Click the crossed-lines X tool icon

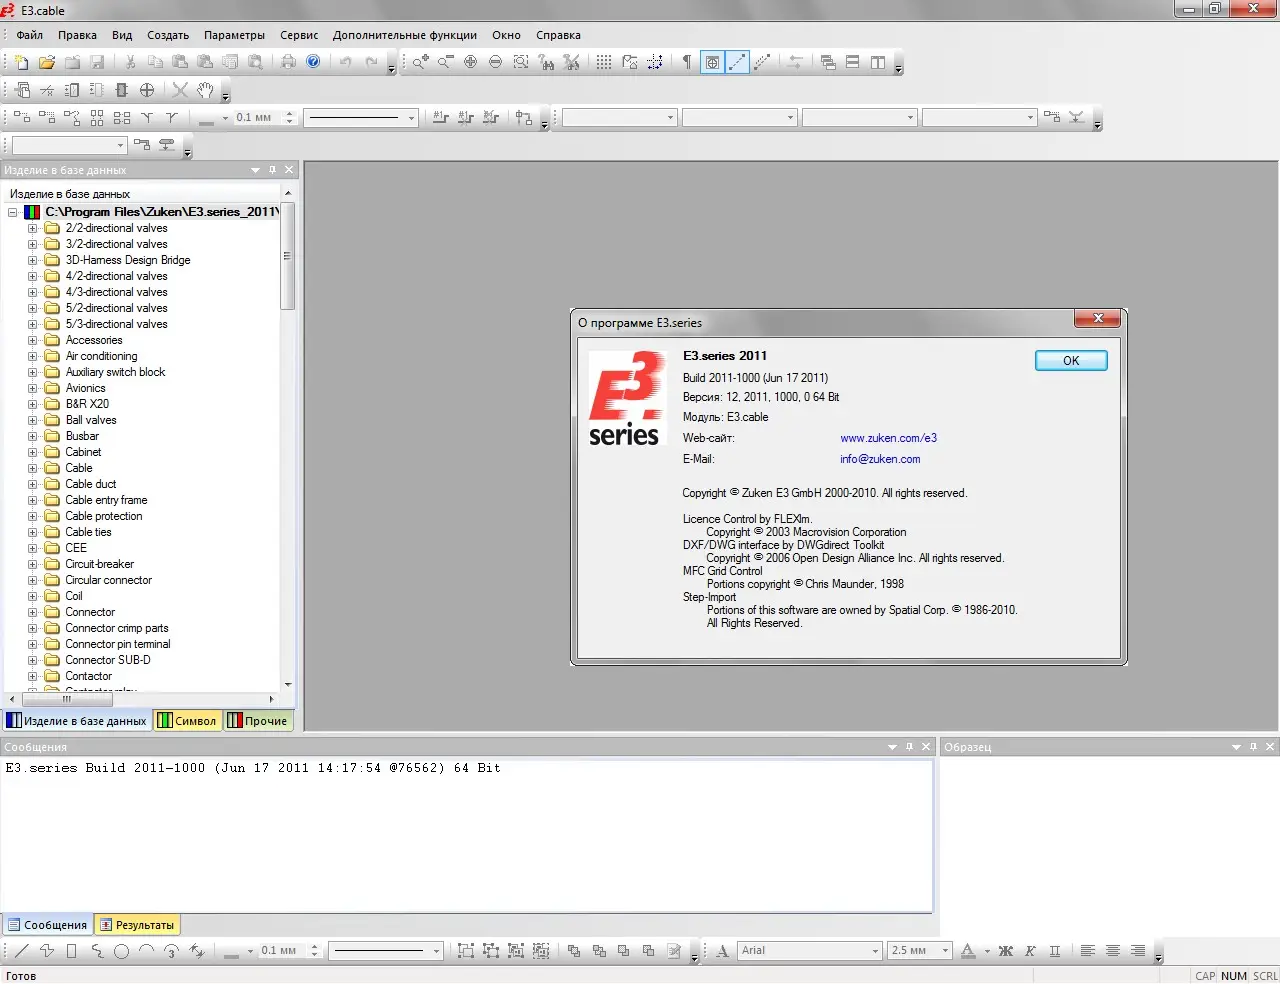pos(180,90)
